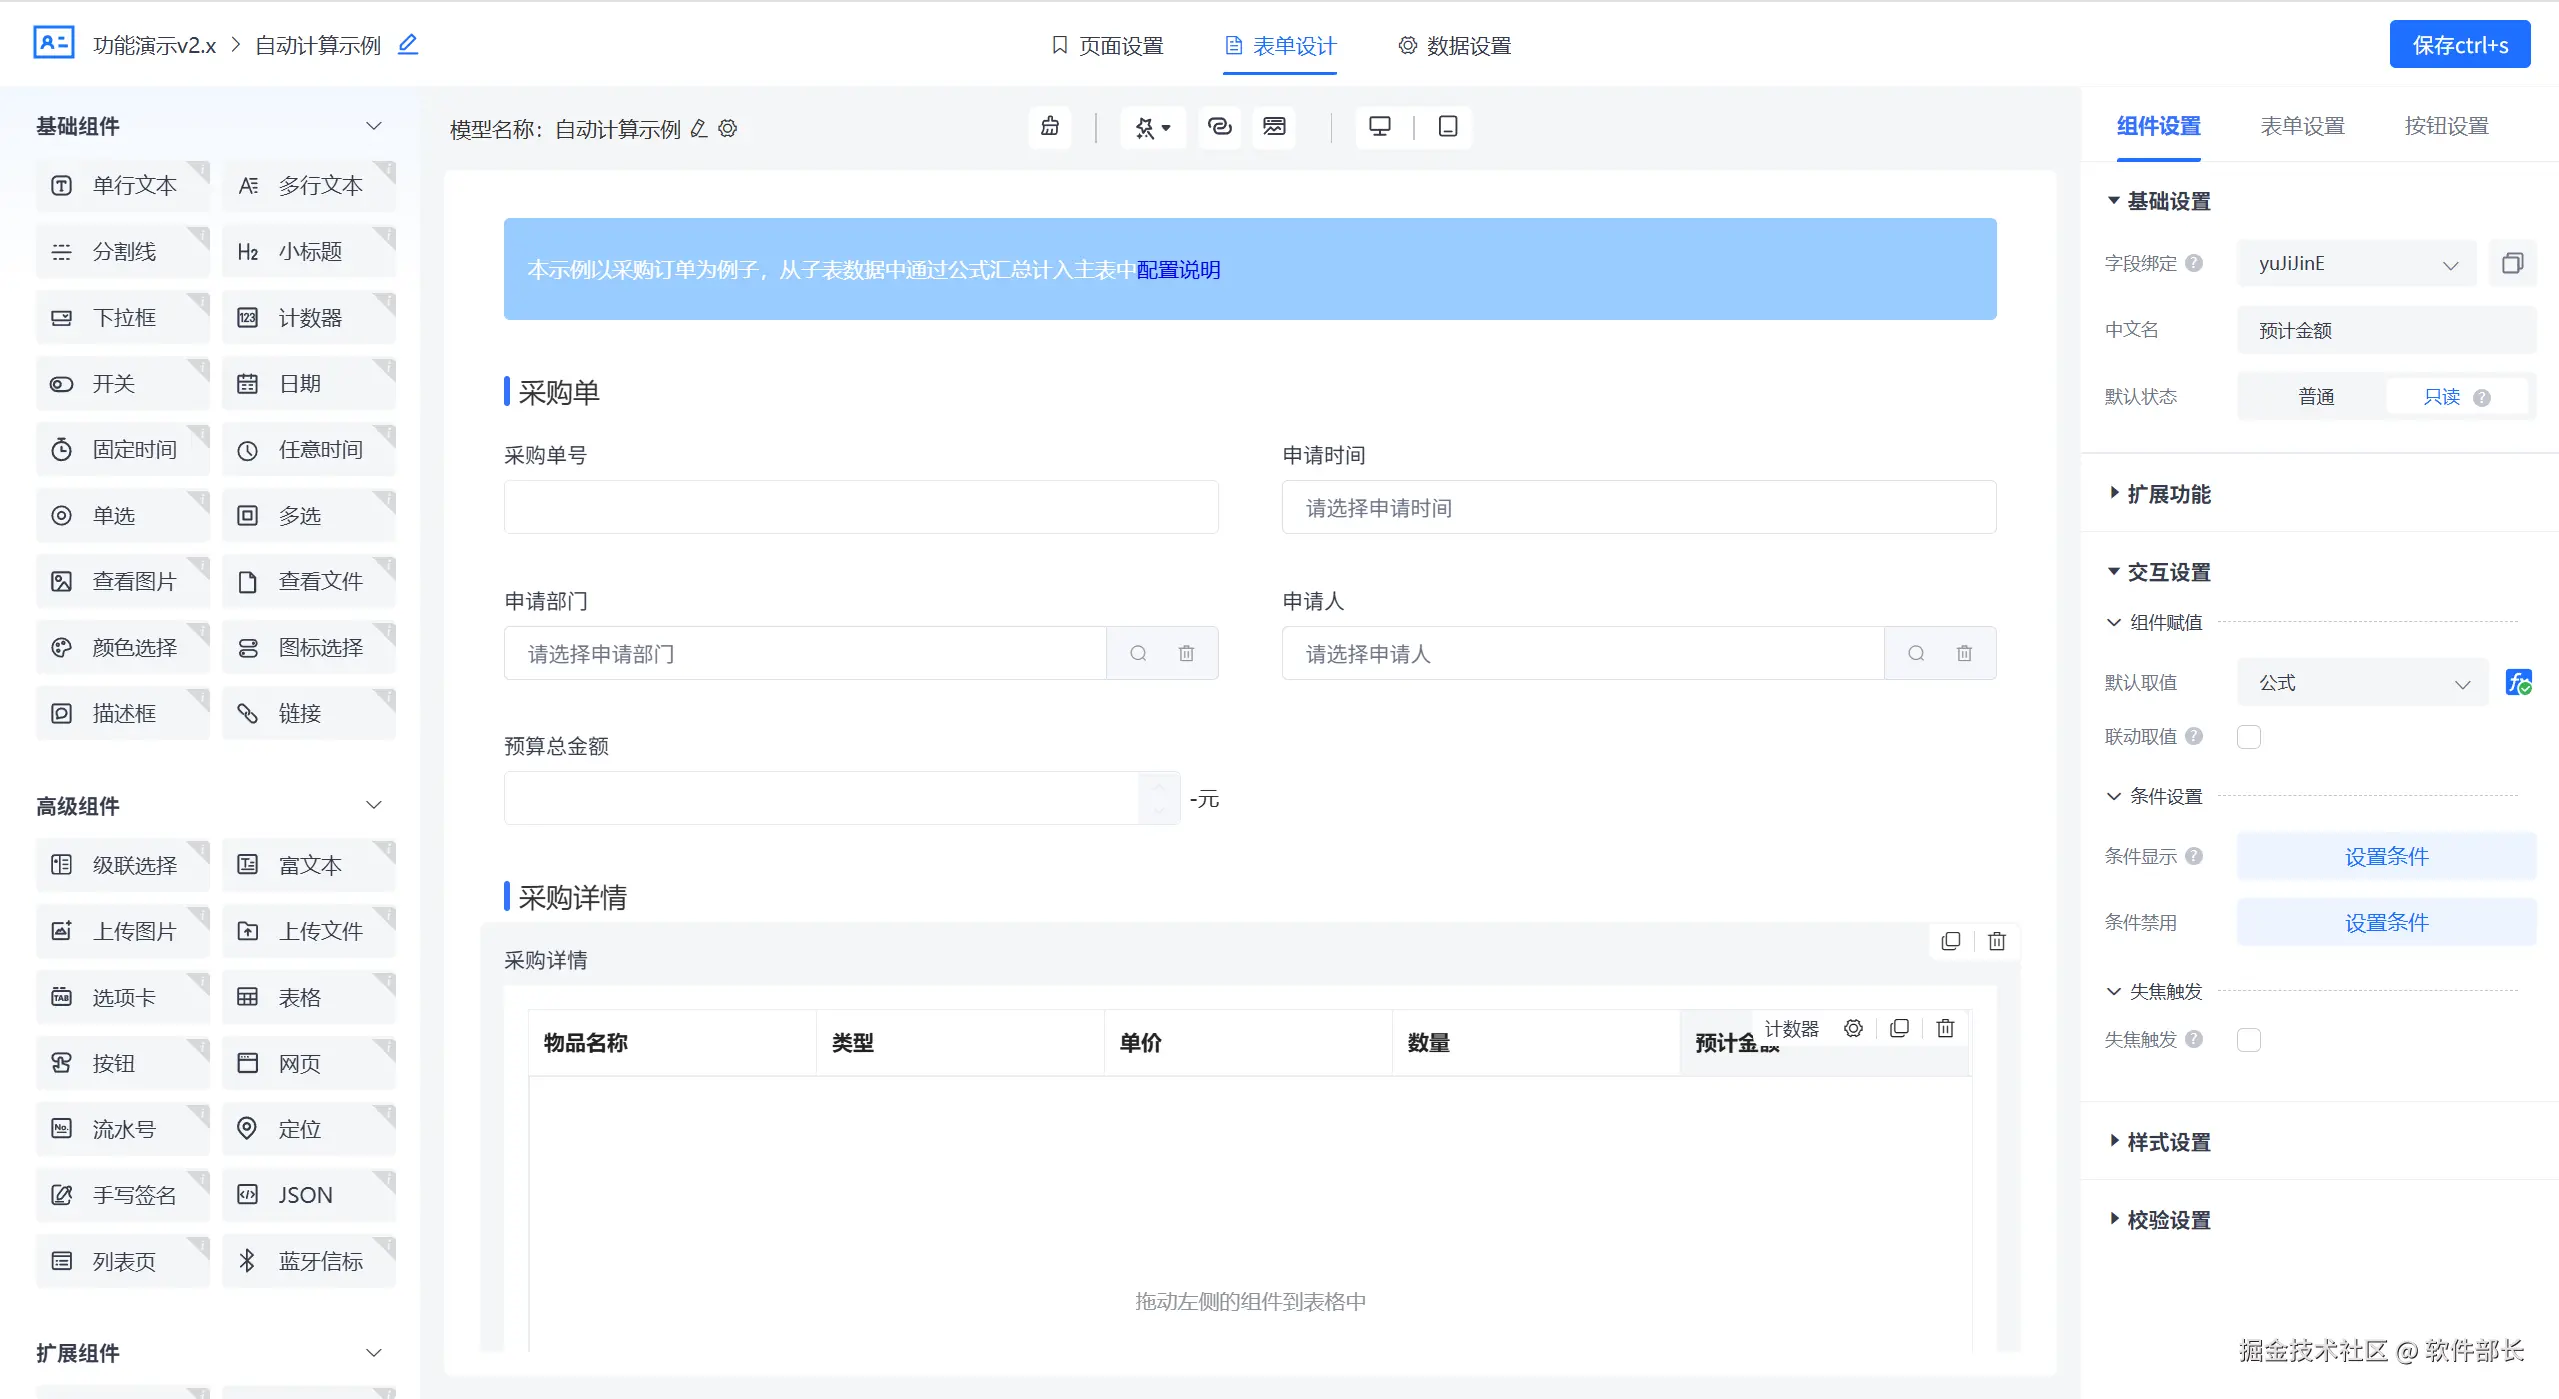The width and height of the screenshot is (2559, 1399).
Task: Switch to the 表单设置 tab
Action: pyautogui.click(x=2302, y=126)
